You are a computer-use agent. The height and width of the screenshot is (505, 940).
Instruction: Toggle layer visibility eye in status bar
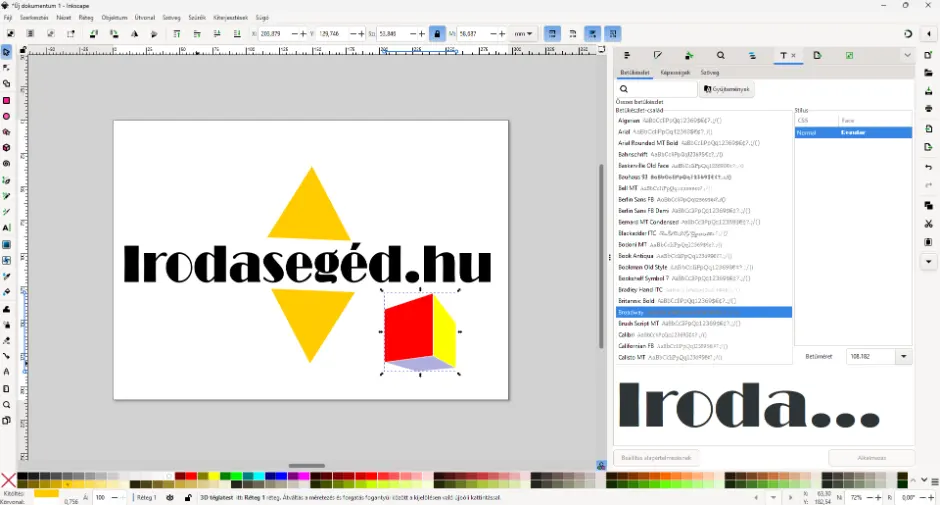pos(170,497)
